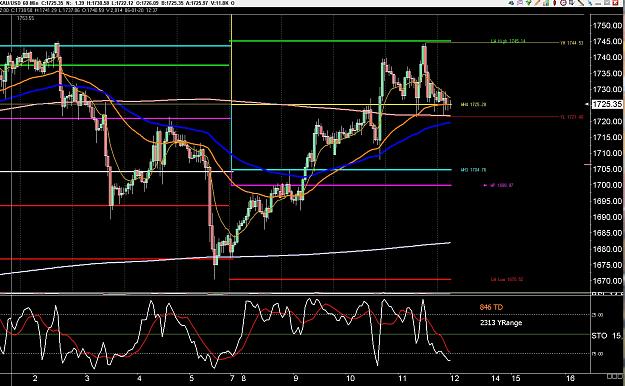Click the stochastic 25.00 level label
This screenshot has width=625, height=386.
point(597,315)
